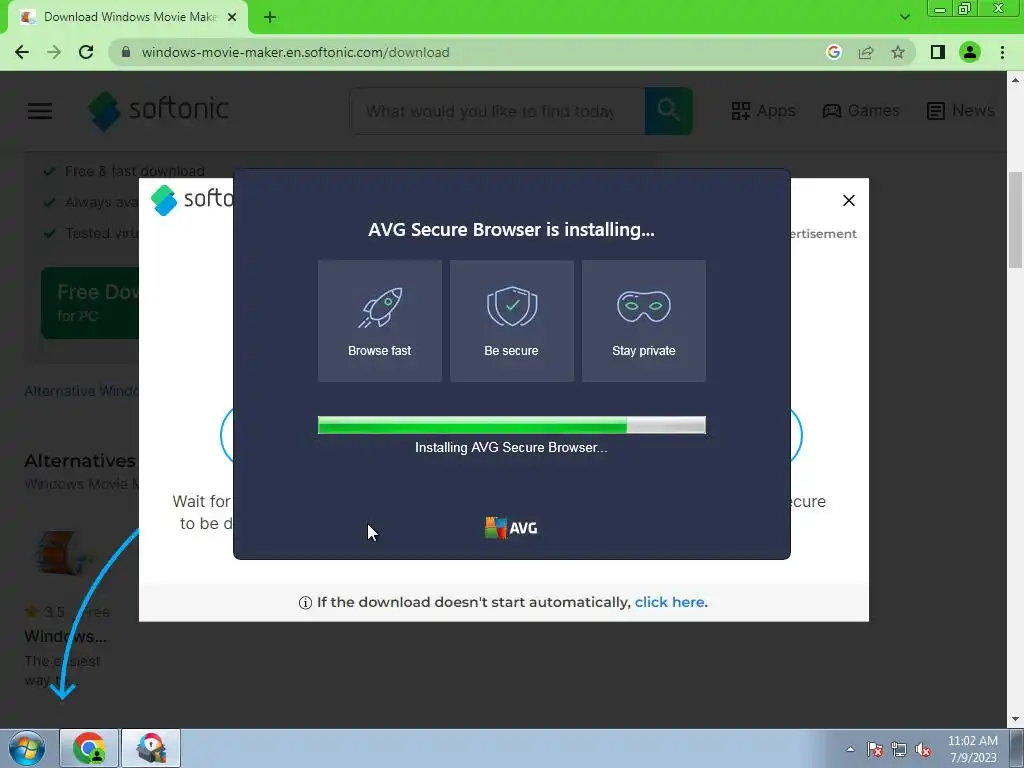Close the Download Windows Movie Maker tab
Viewport: 1024px width, 768px height.
point(232,17)
